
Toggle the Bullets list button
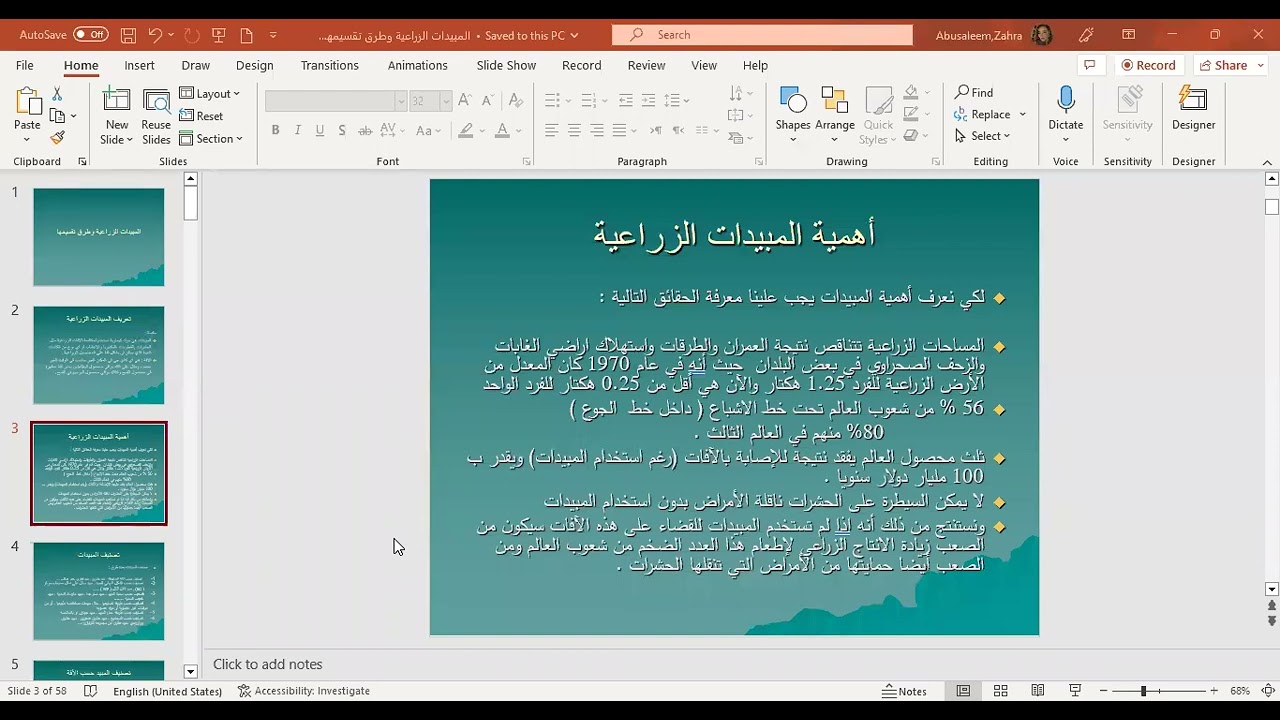coord(551,101)
